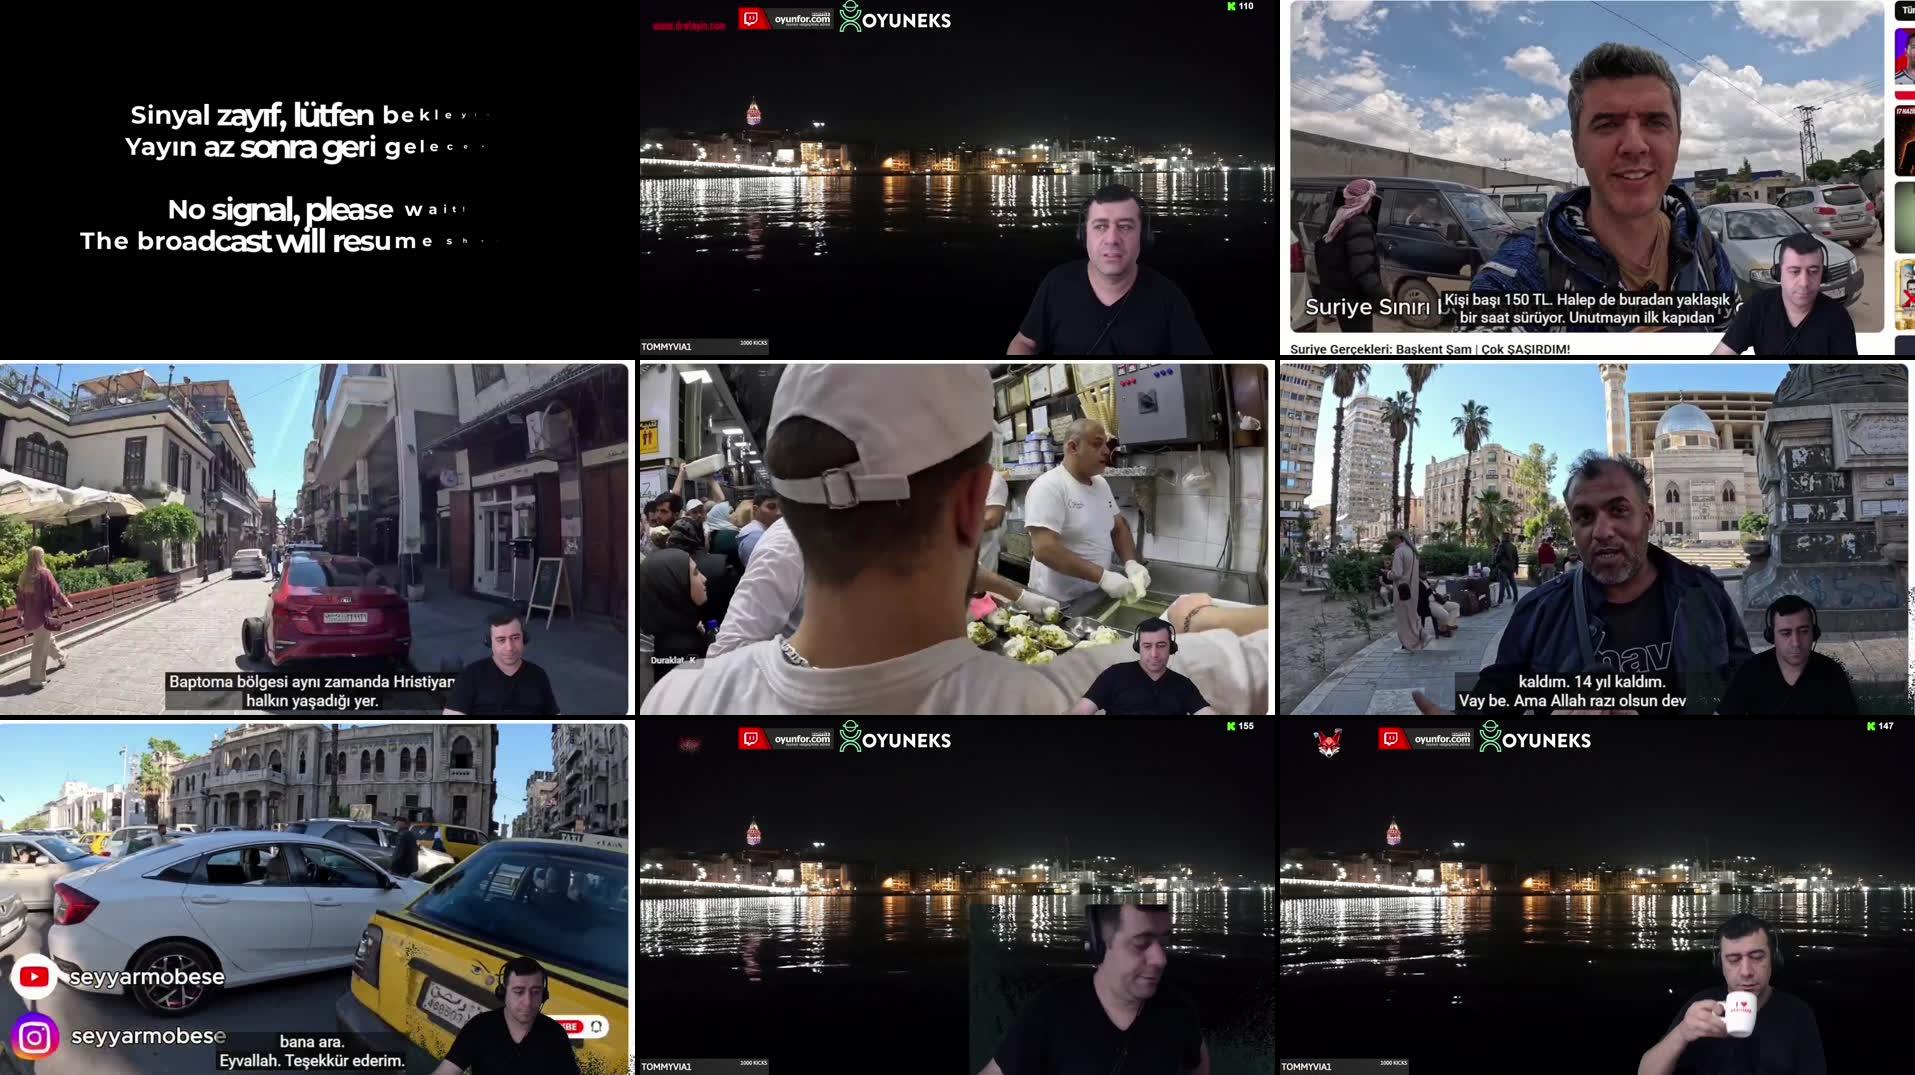Click the Kick icon beside the 110 count
The width and height of the screenshot is (1915, 1075).
(x=1232, y=6)
